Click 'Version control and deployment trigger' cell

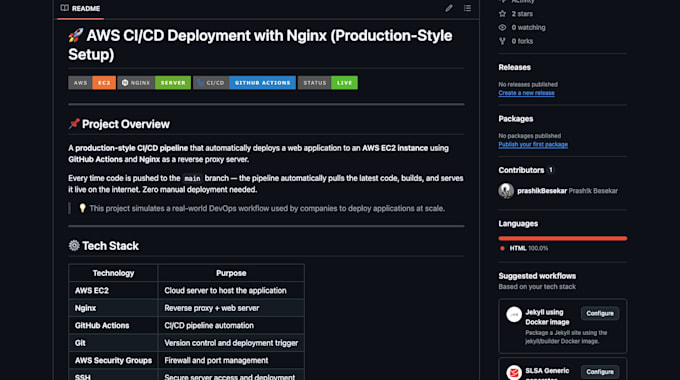pos(231,343)
